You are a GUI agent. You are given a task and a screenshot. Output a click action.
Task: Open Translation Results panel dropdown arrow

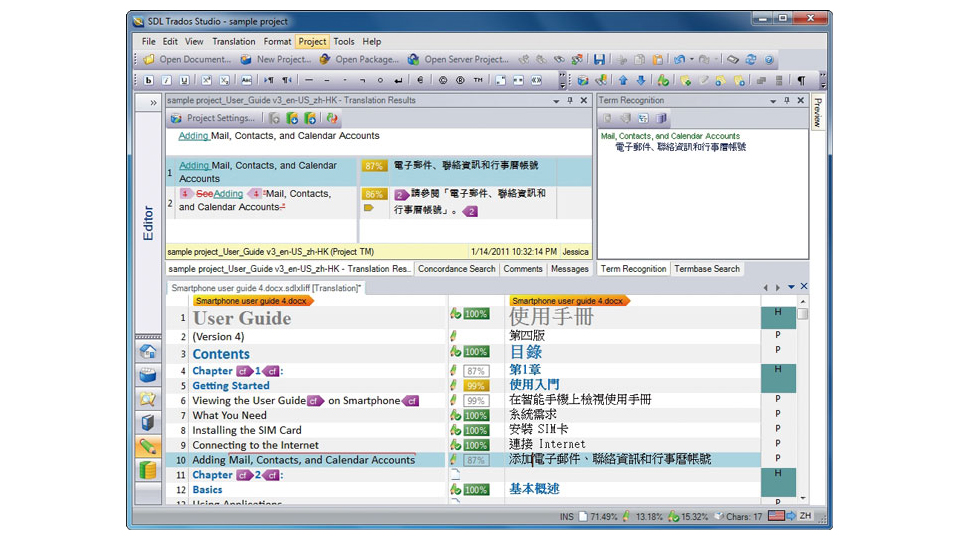point(556,101)
